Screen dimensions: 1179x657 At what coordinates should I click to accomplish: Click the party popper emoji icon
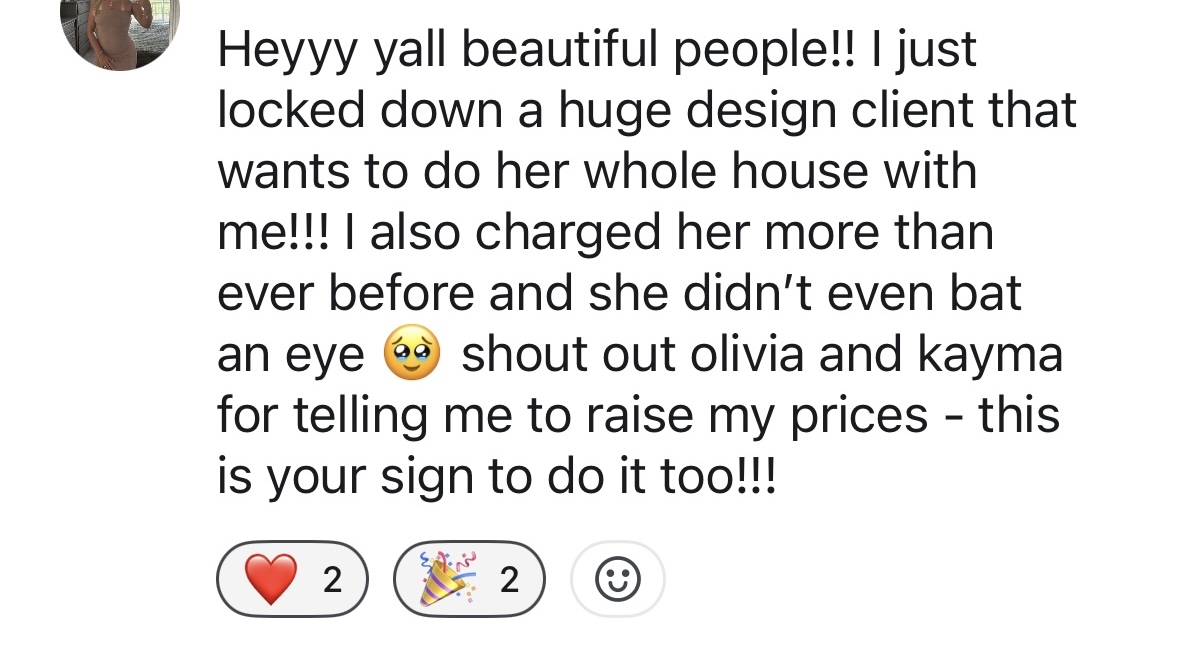448,577
